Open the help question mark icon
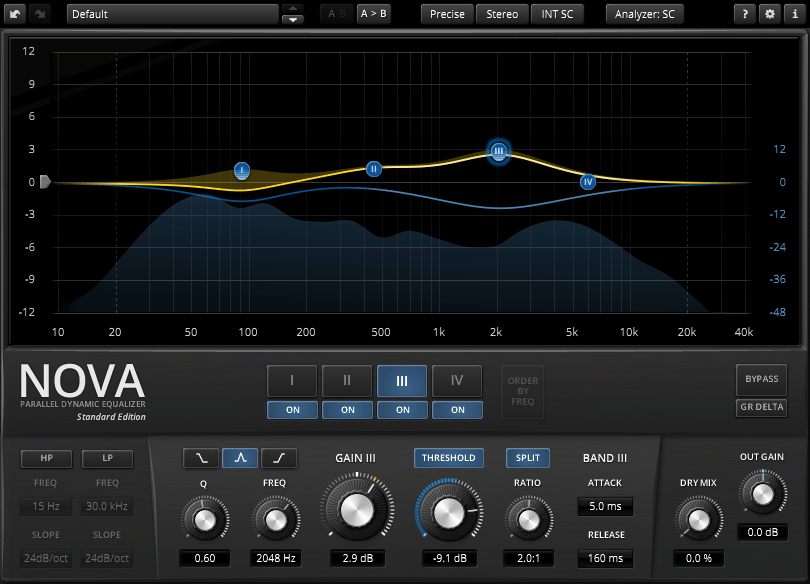This screenshot has height=584, width=810. tap(745, 14)
